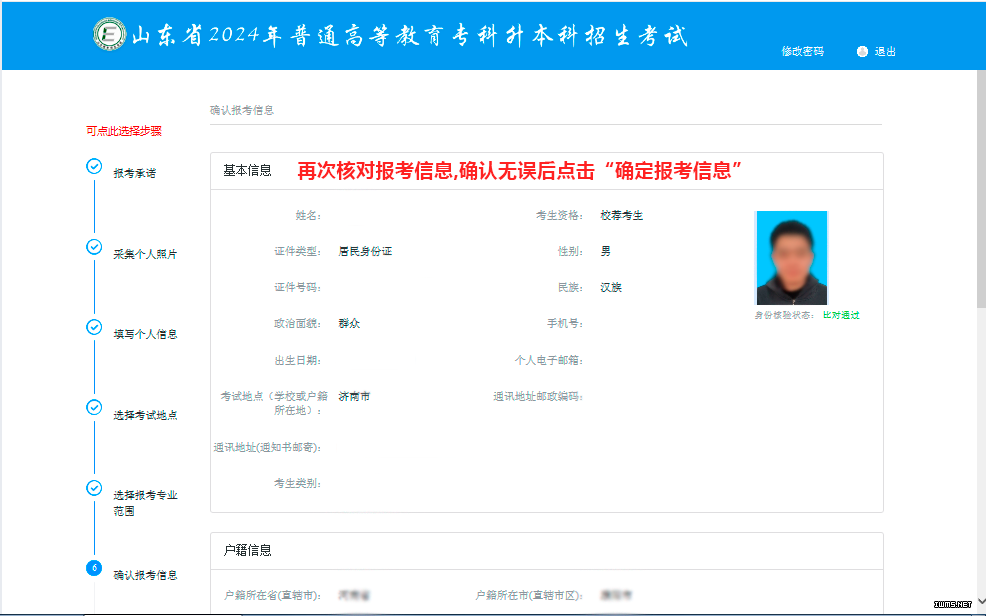Screen dimensions: 986x616
Task: Click the 身份核验状态 label
Action: point(784,315)
